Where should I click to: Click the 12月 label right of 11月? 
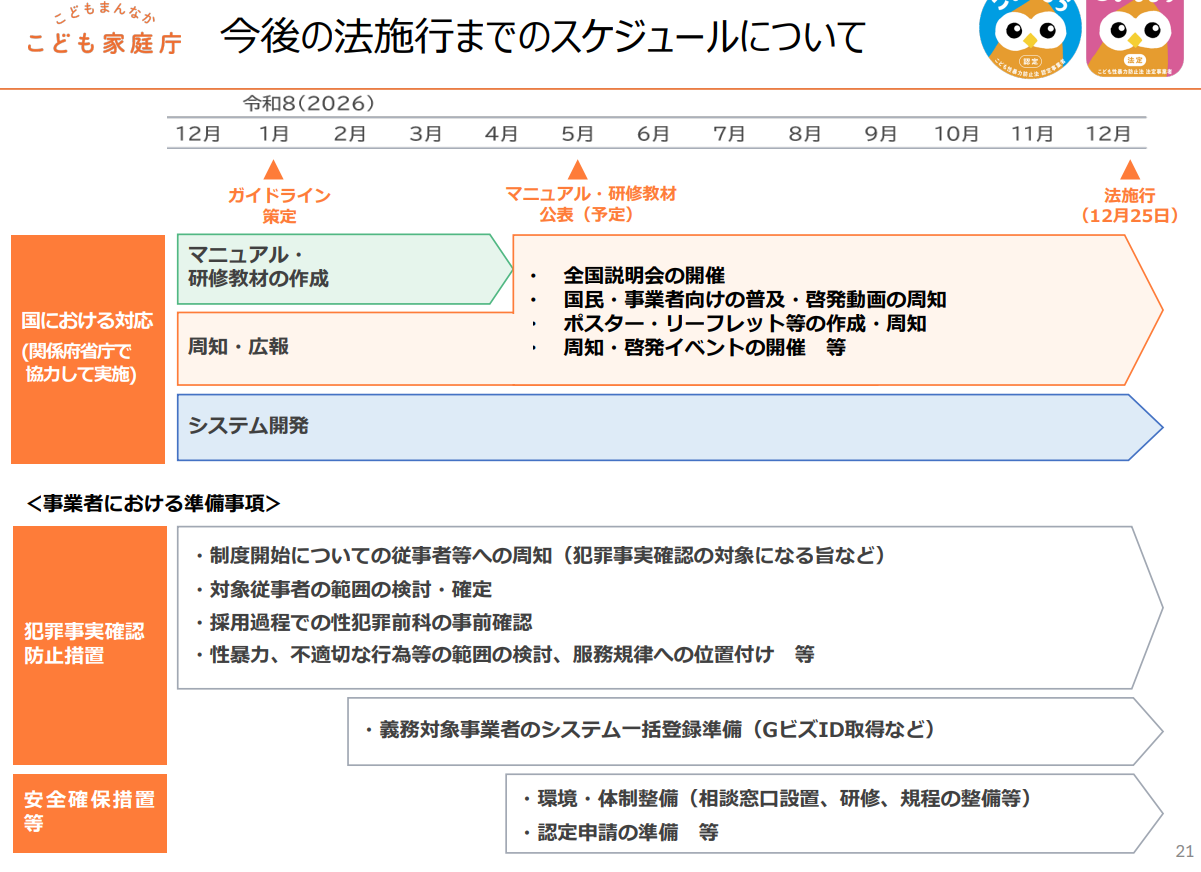[1109, 133]
